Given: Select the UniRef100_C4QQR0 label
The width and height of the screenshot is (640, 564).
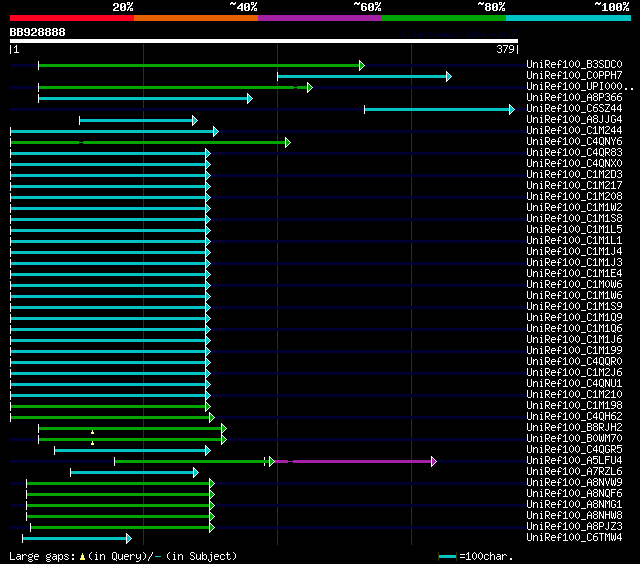Looking at the screenshot, I should (x=574, y=362).
